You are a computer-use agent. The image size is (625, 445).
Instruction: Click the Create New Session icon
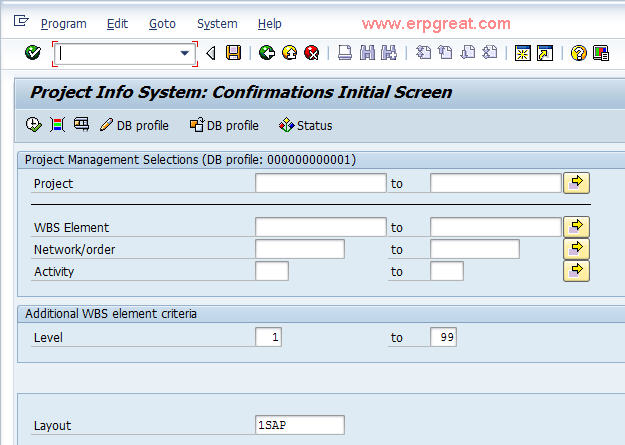[523, 53]
